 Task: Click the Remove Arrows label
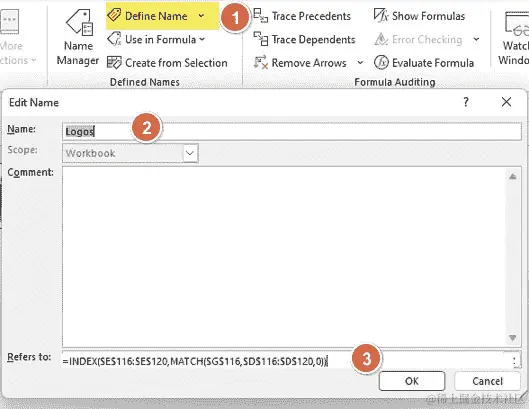pyautogui.click(x=309, y=63)
